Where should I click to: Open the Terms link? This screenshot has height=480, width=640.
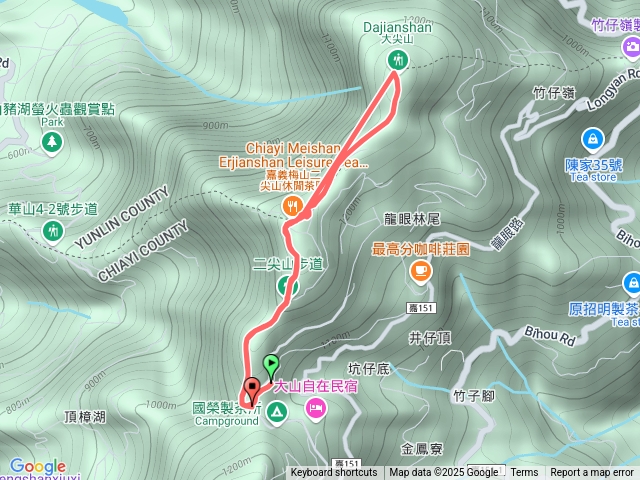524,473
